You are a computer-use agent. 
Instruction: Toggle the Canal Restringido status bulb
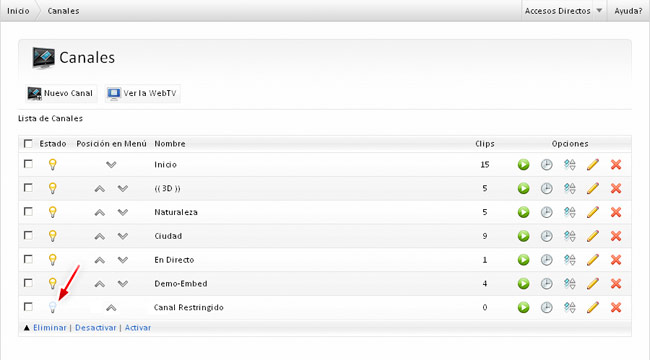53,307
